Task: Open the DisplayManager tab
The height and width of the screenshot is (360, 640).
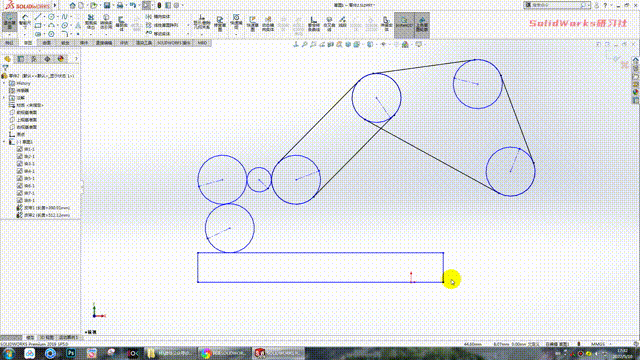Action: coord(61,59)
